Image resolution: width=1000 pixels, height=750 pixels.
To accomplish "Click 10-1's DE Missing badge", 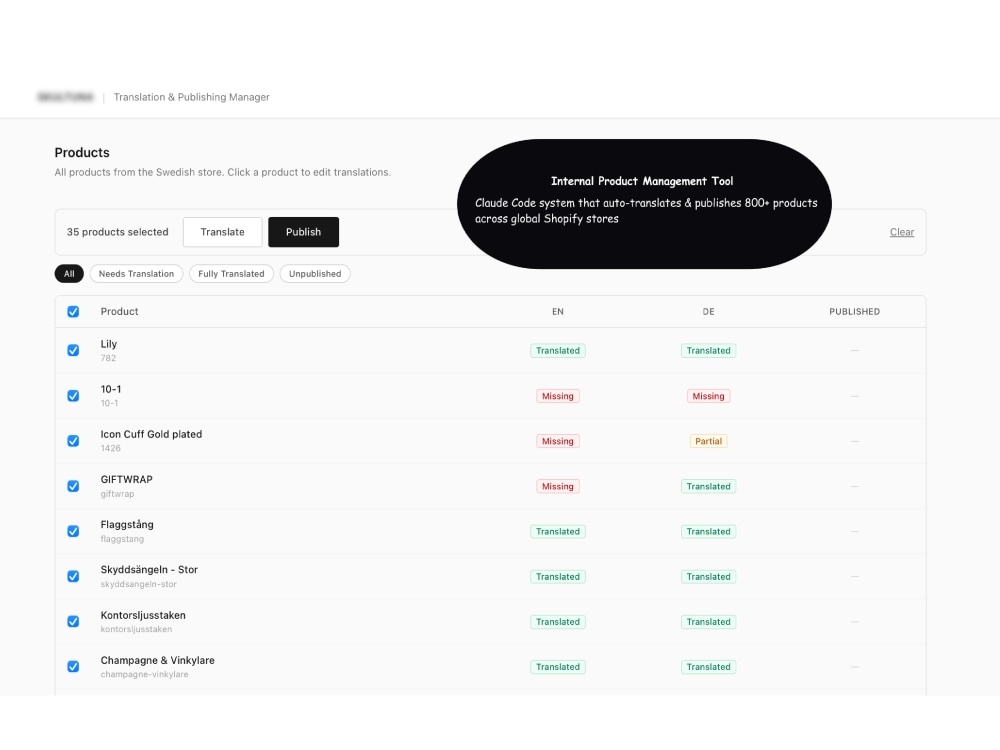I will click(709, 396).
